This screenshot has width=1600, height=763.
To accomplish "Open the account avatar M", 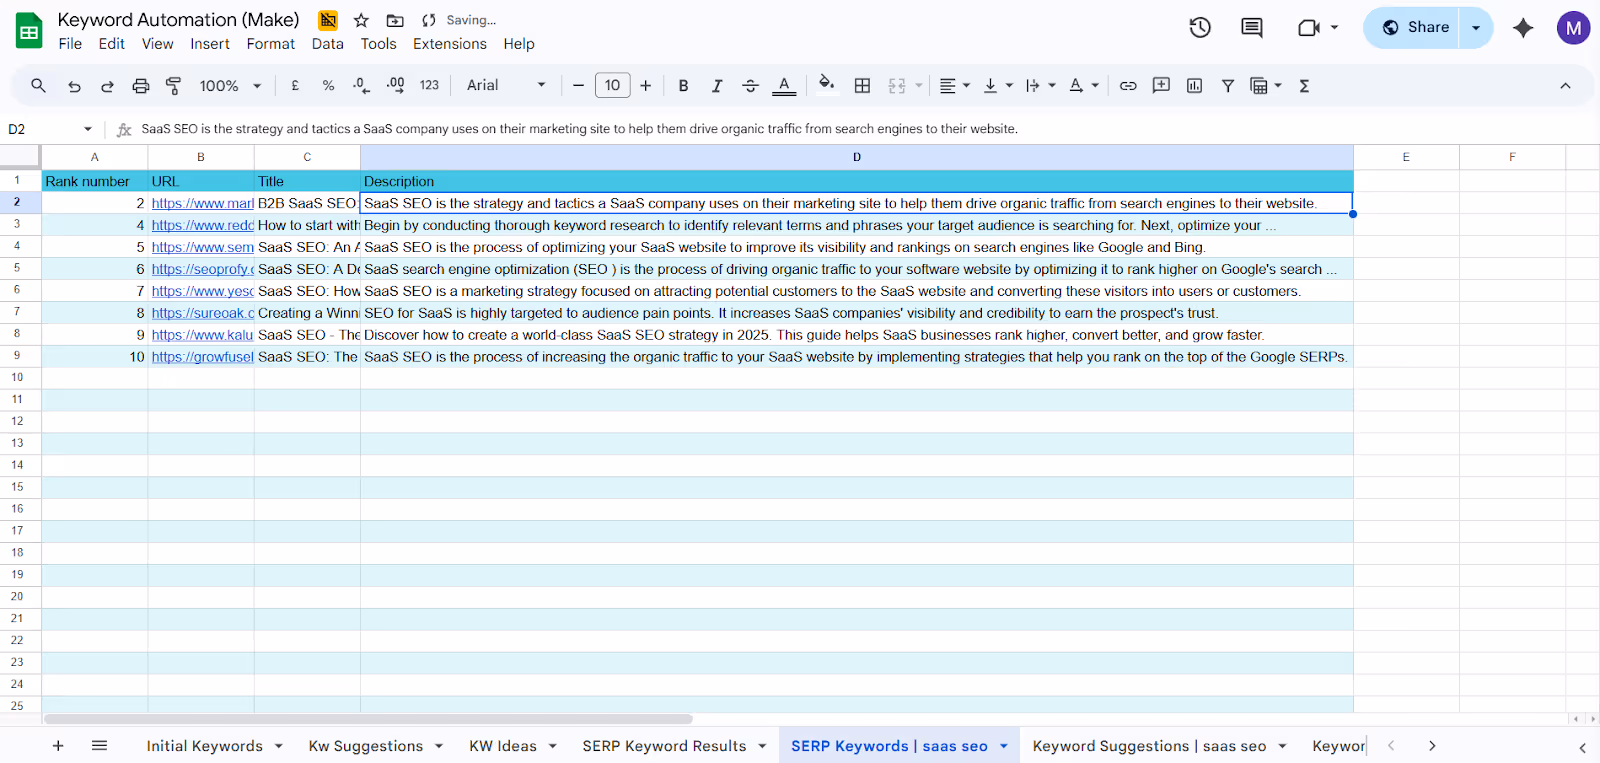I will tap(1573, 28).
